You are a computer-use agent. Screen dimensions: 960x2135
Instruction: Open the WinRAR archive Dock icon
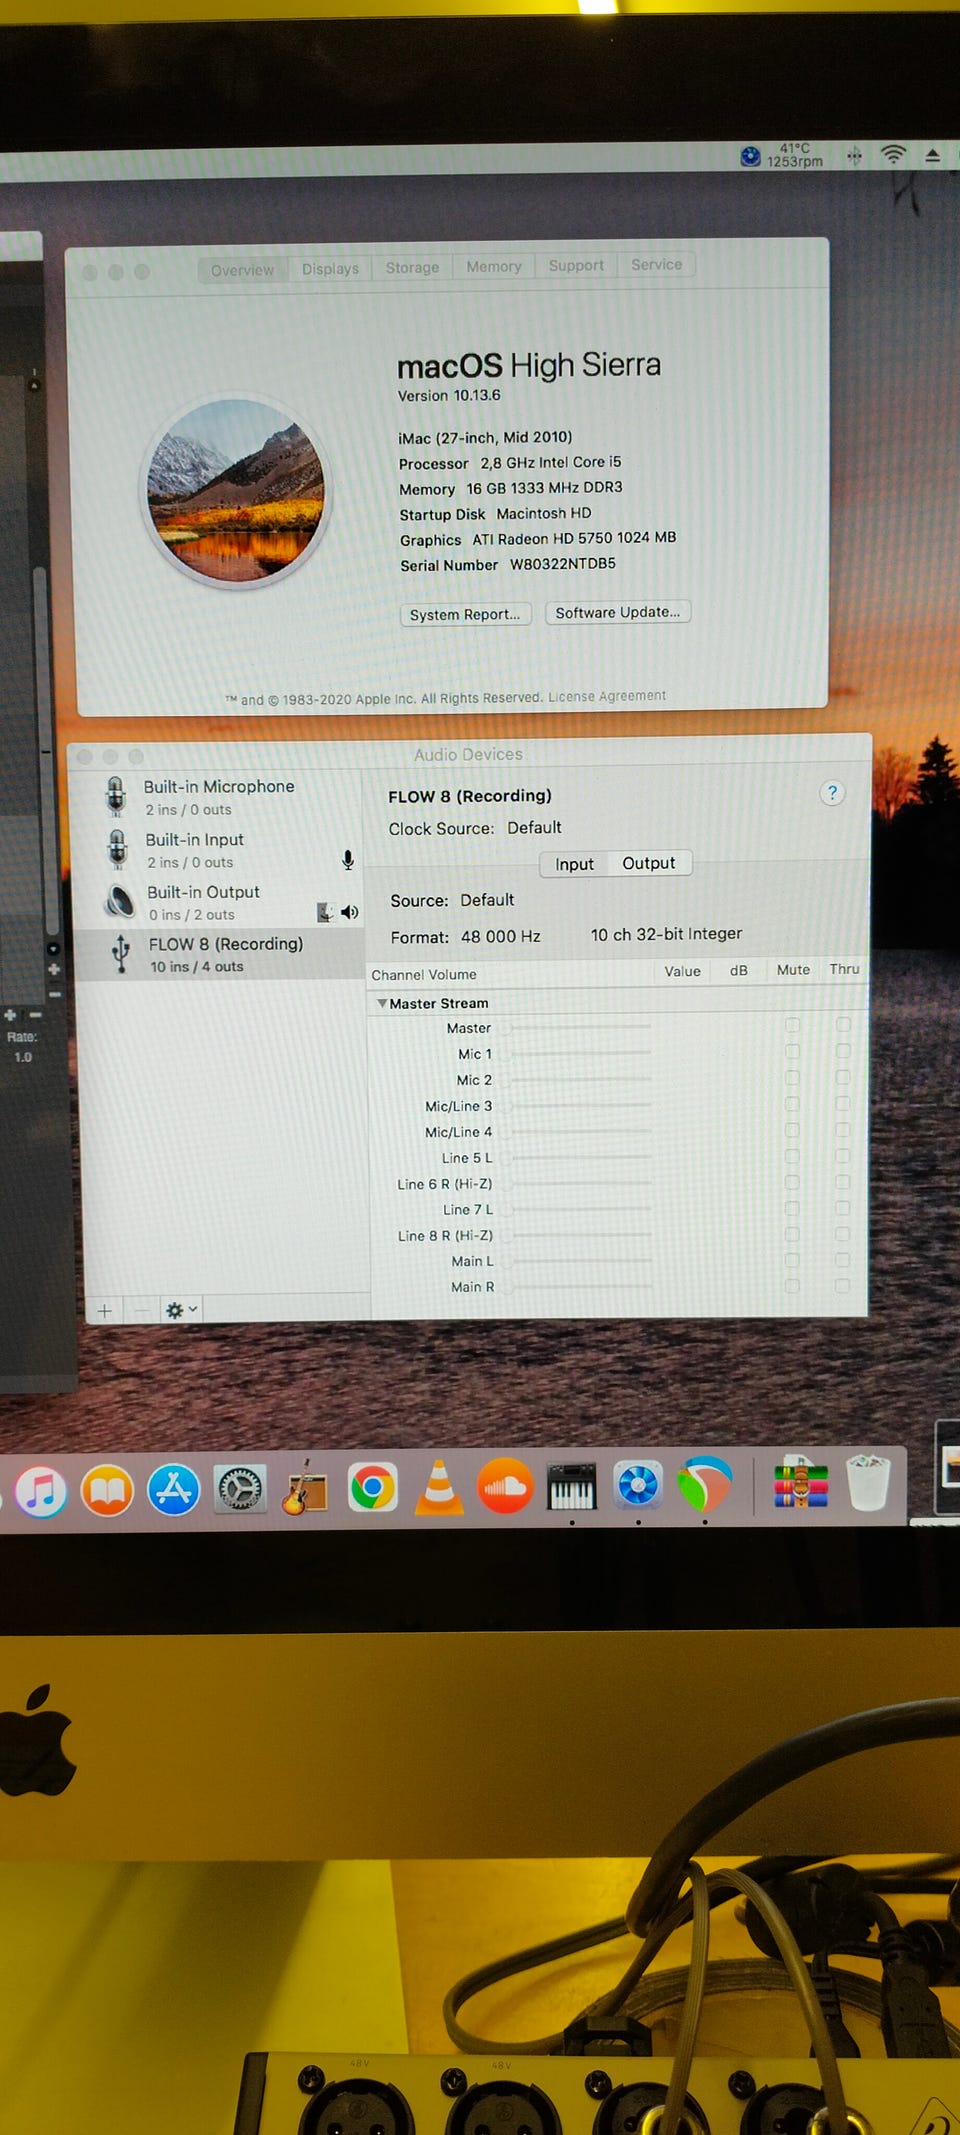click(801, 1482)
